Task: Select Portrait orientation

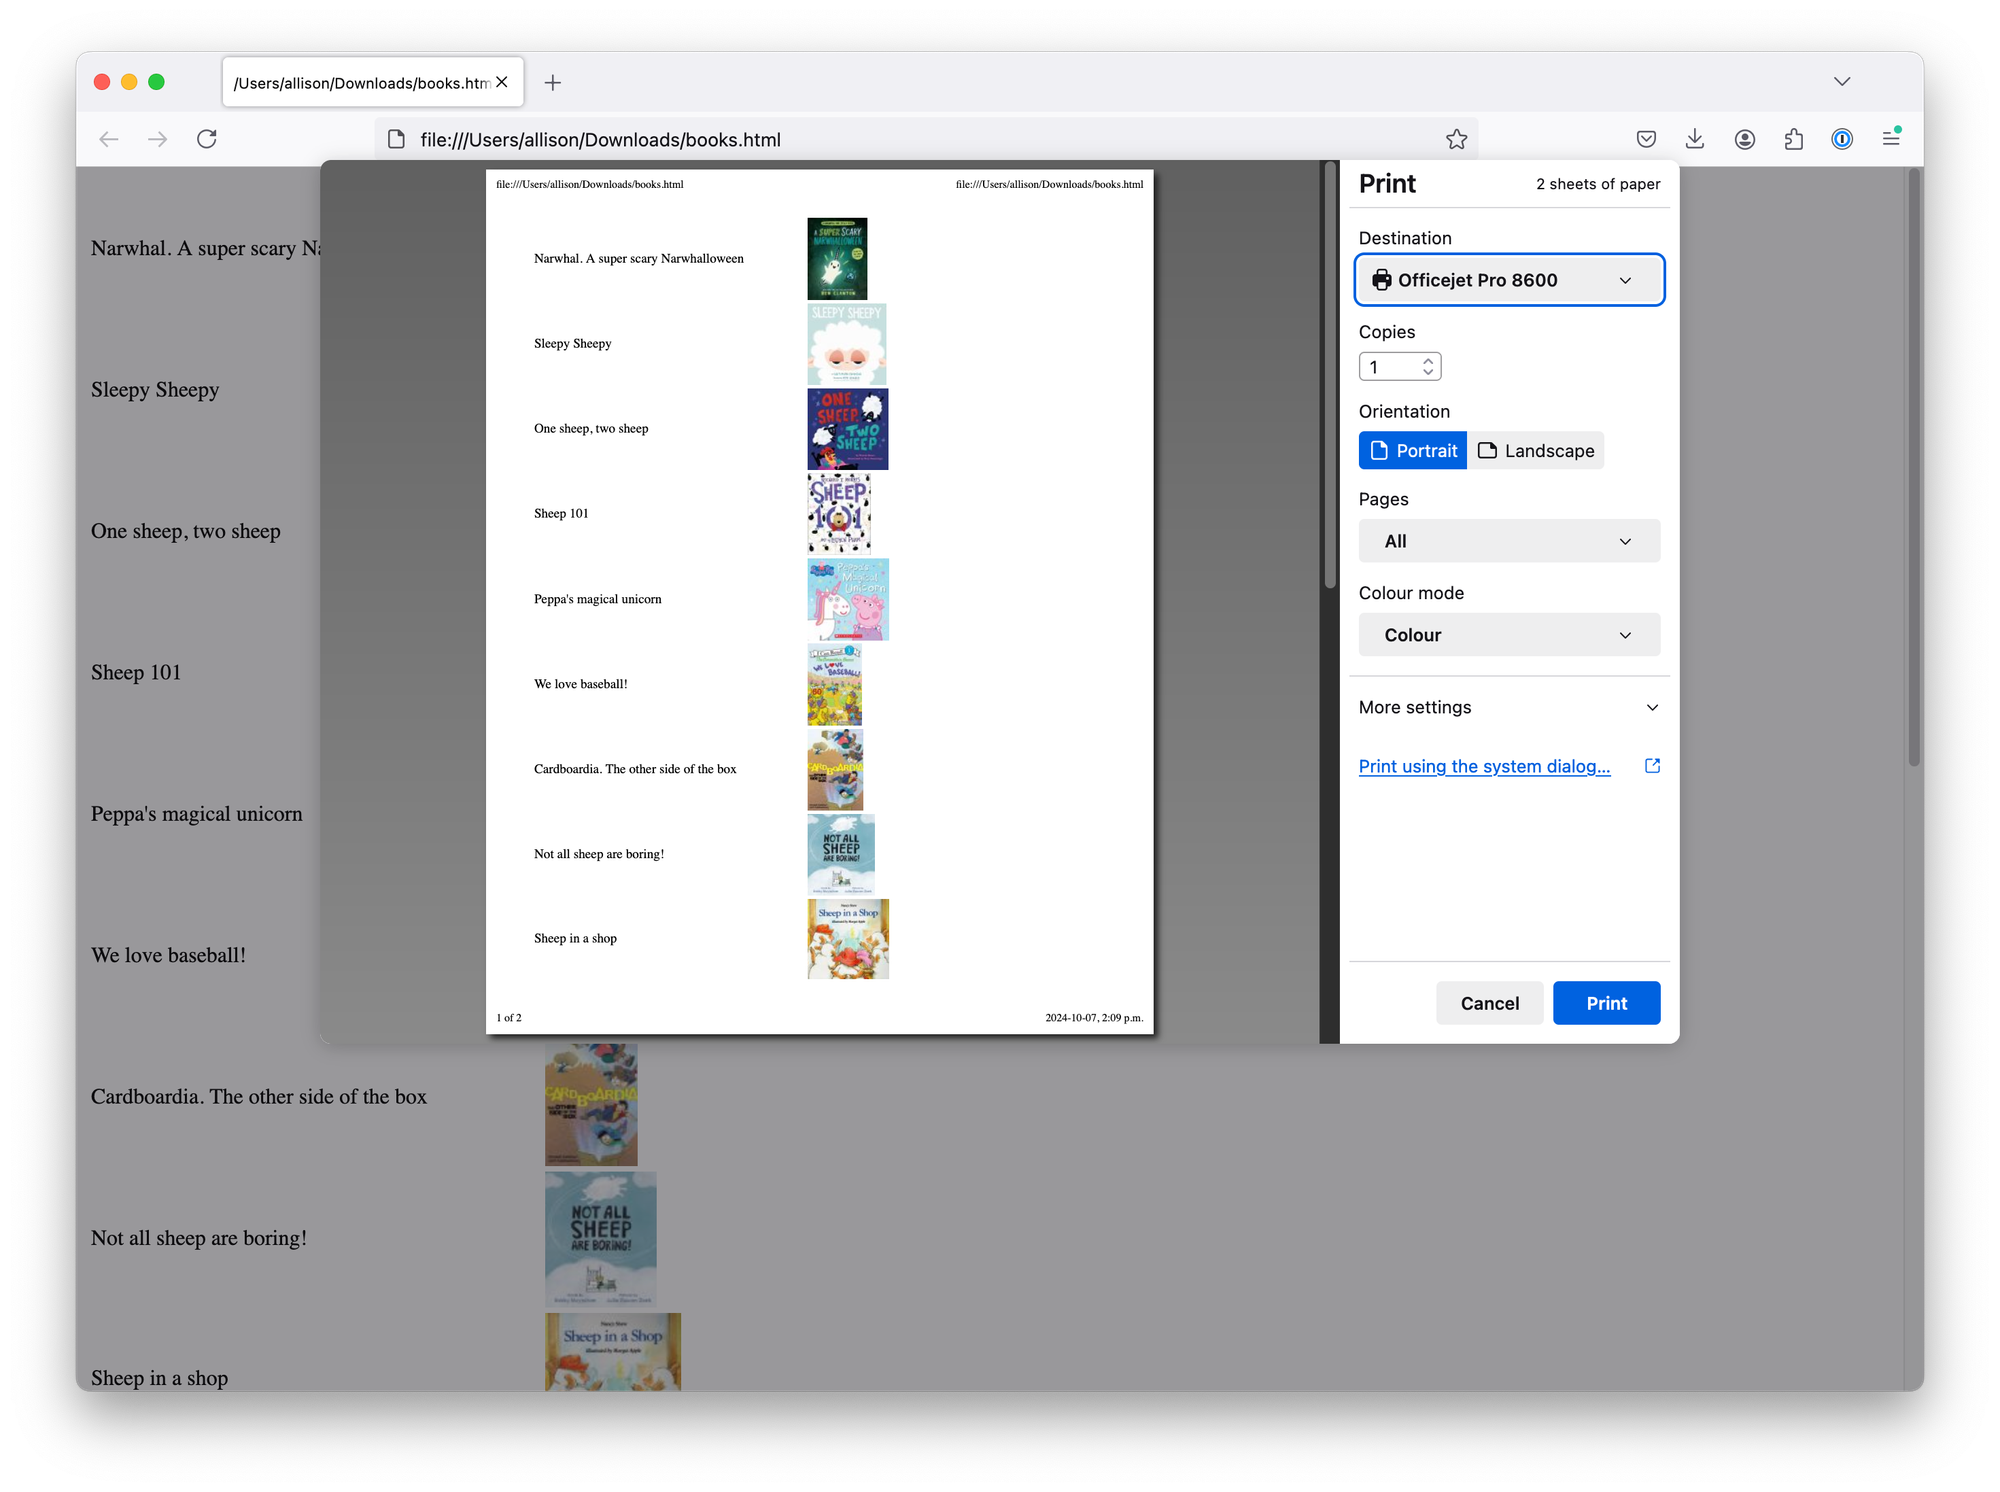Action: tap(1413, 451)
